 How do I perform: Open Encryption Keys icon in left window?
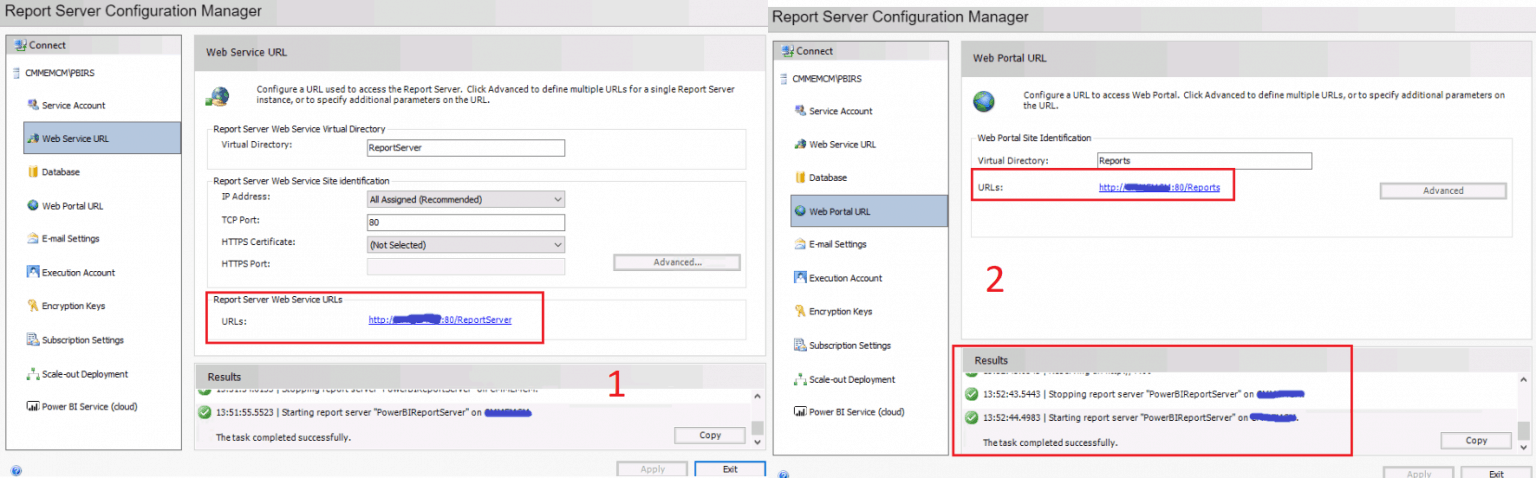33,306
